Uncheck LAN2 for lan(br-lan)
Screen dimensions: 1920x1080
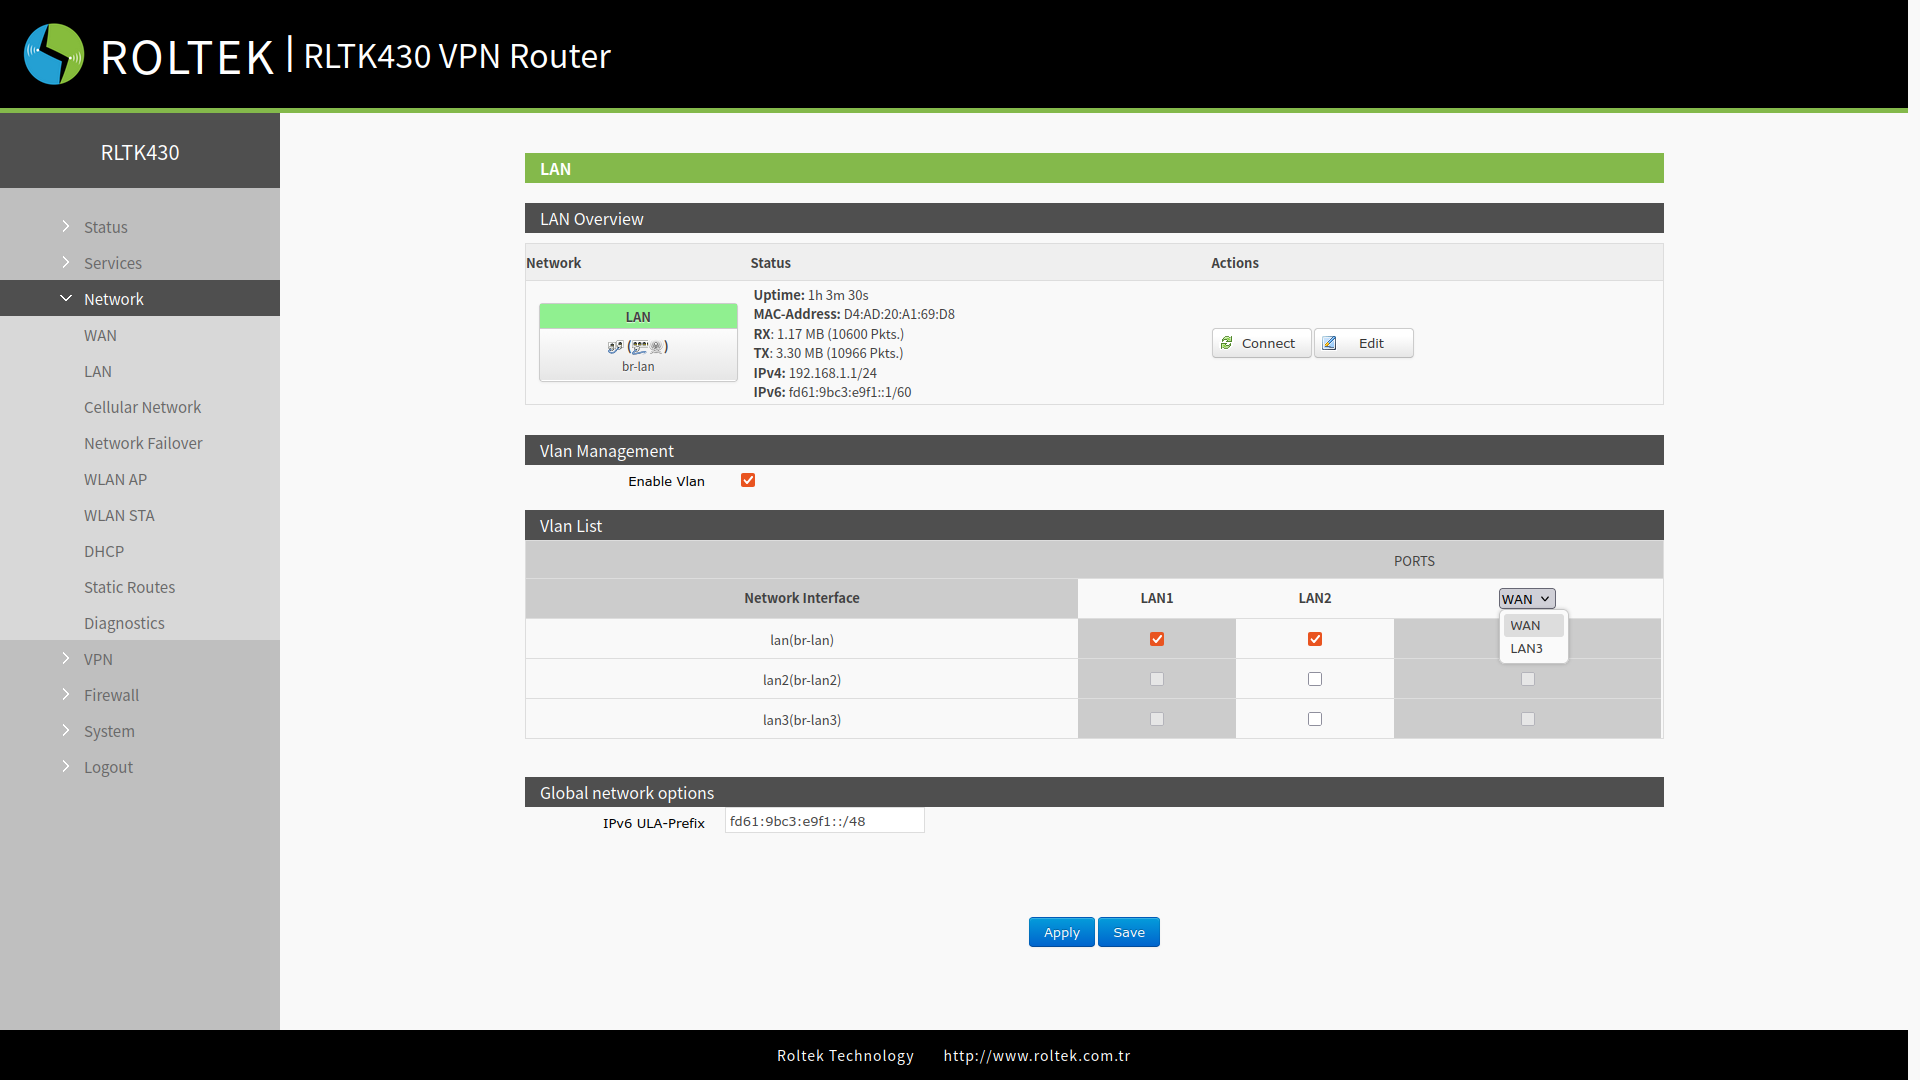(1315, 639)
